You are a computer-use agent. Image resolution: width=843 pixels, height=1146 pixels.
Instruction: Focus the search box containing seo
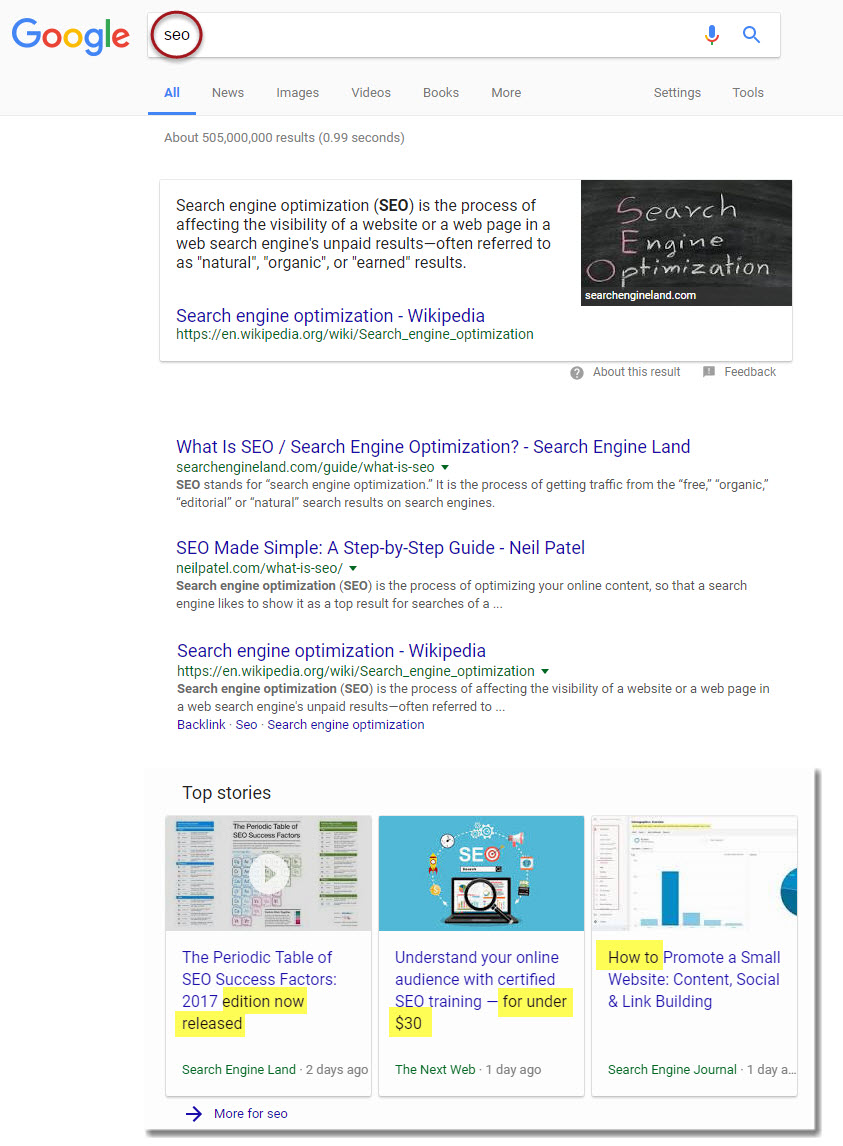click(x=464, y=35)
